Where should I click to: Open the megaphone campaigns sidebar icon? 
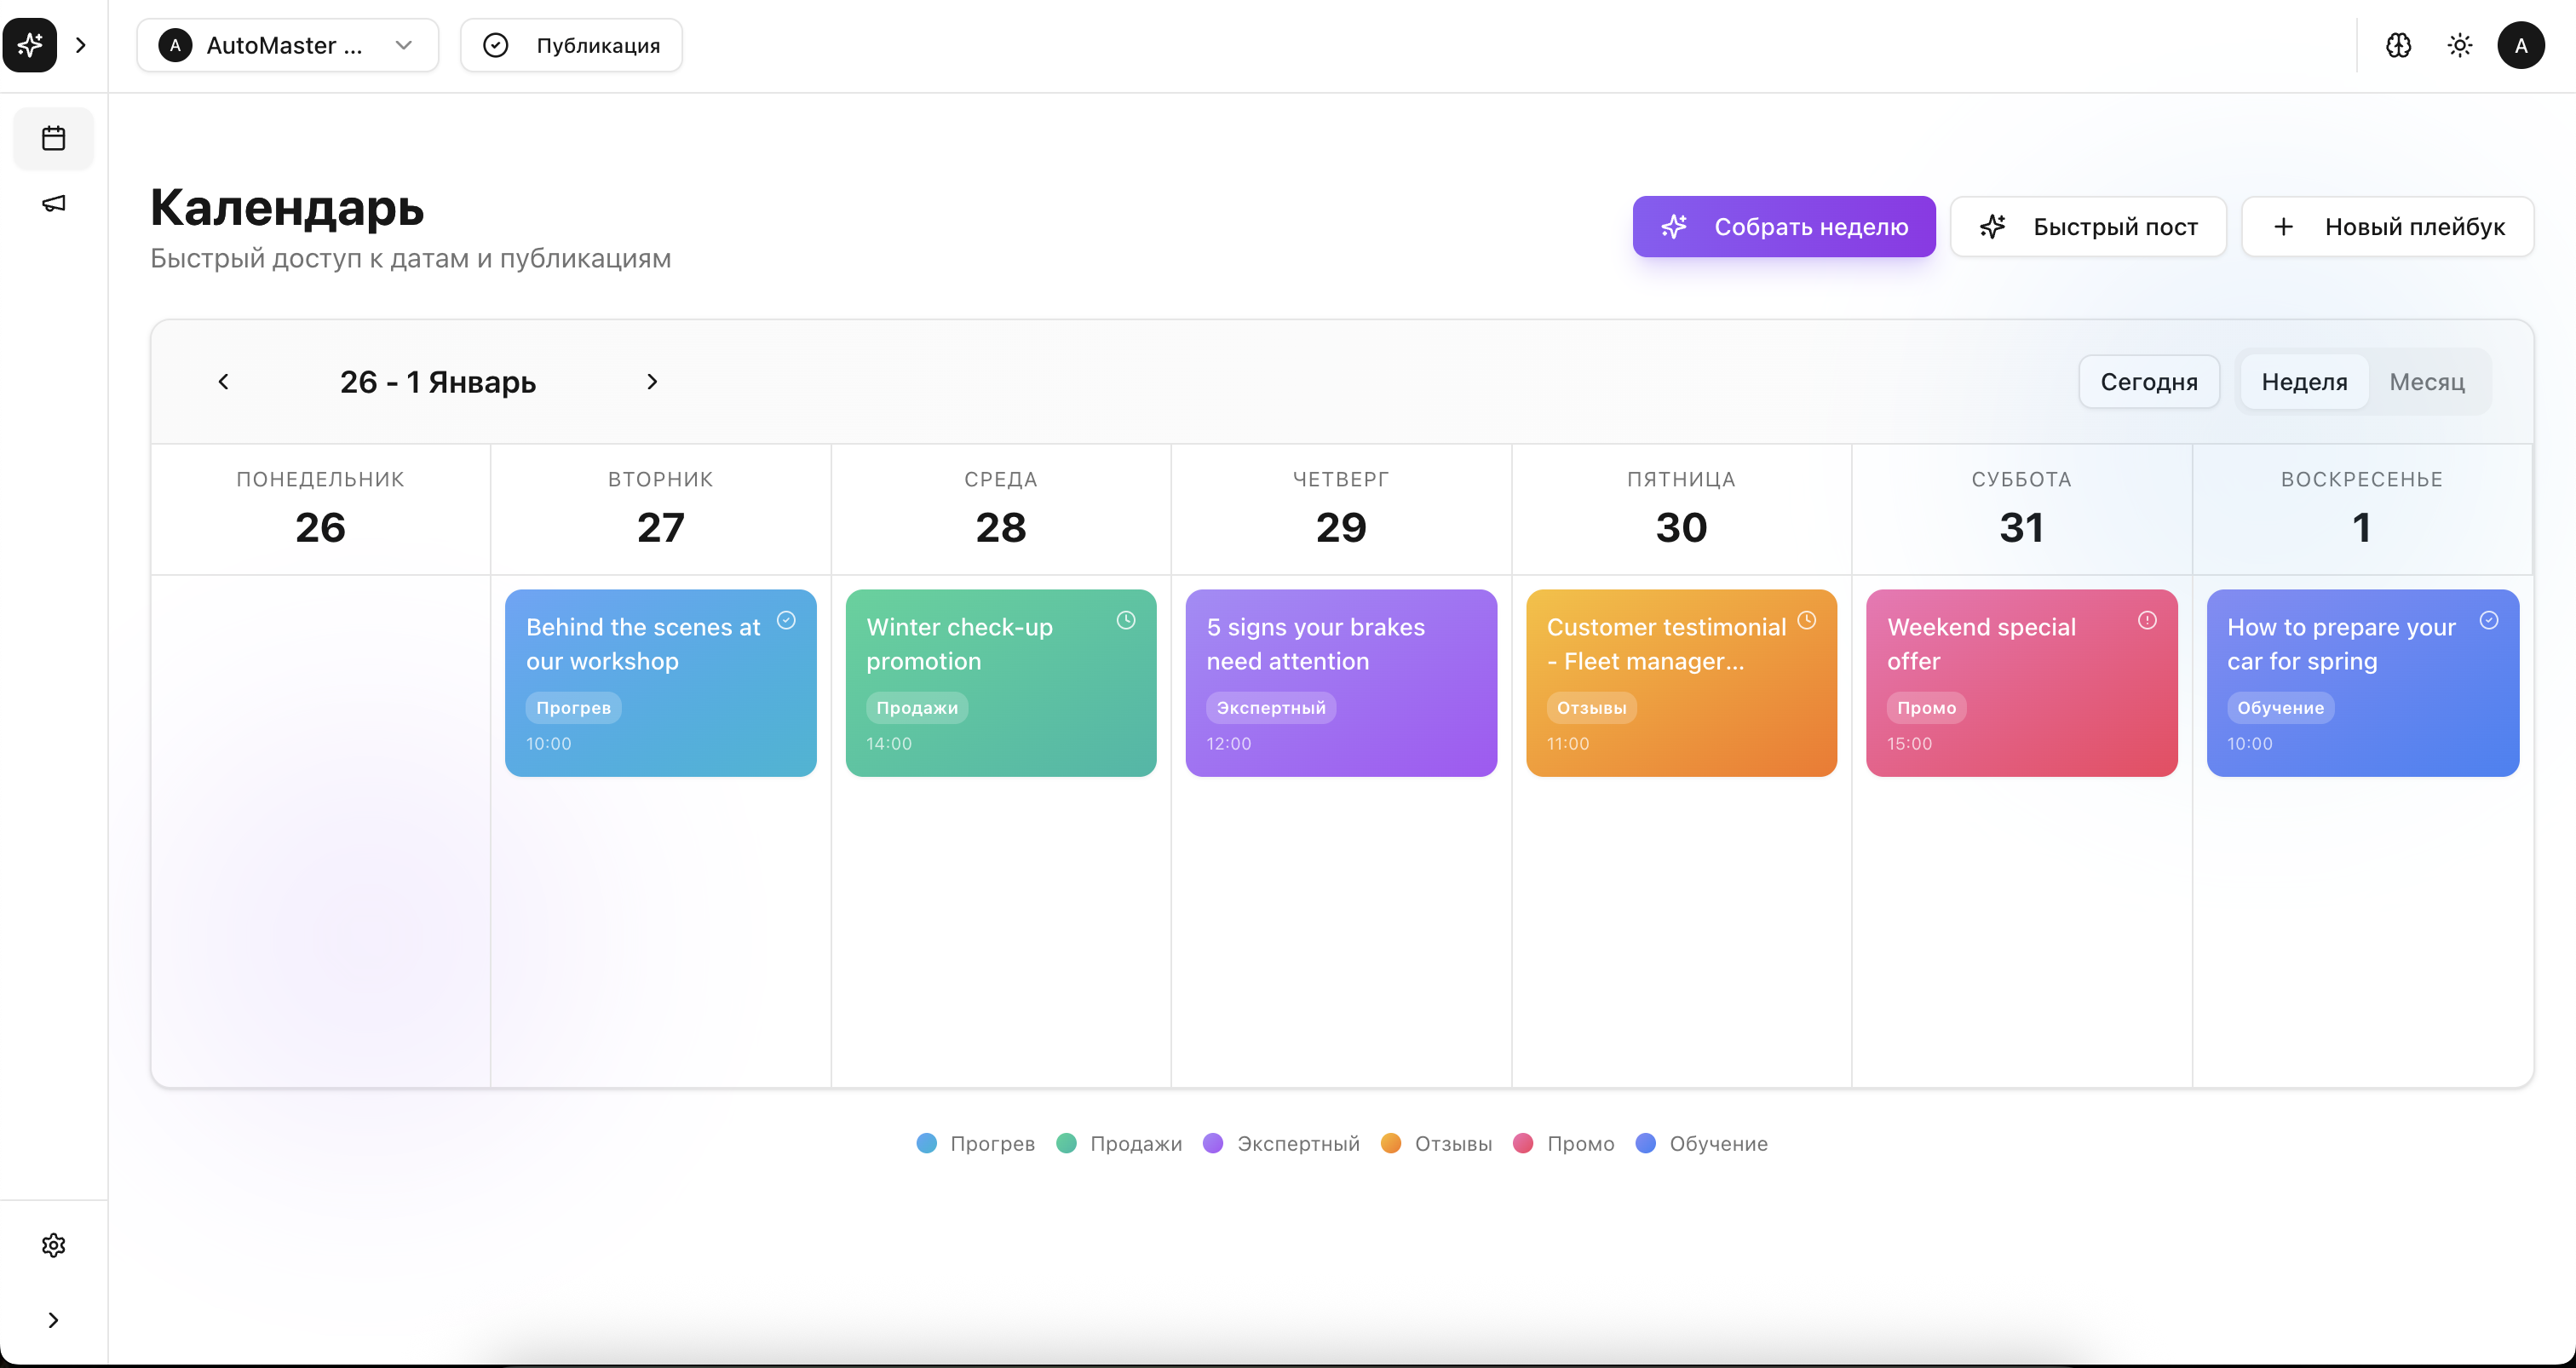pyautogui.click(x=53, y=204)
